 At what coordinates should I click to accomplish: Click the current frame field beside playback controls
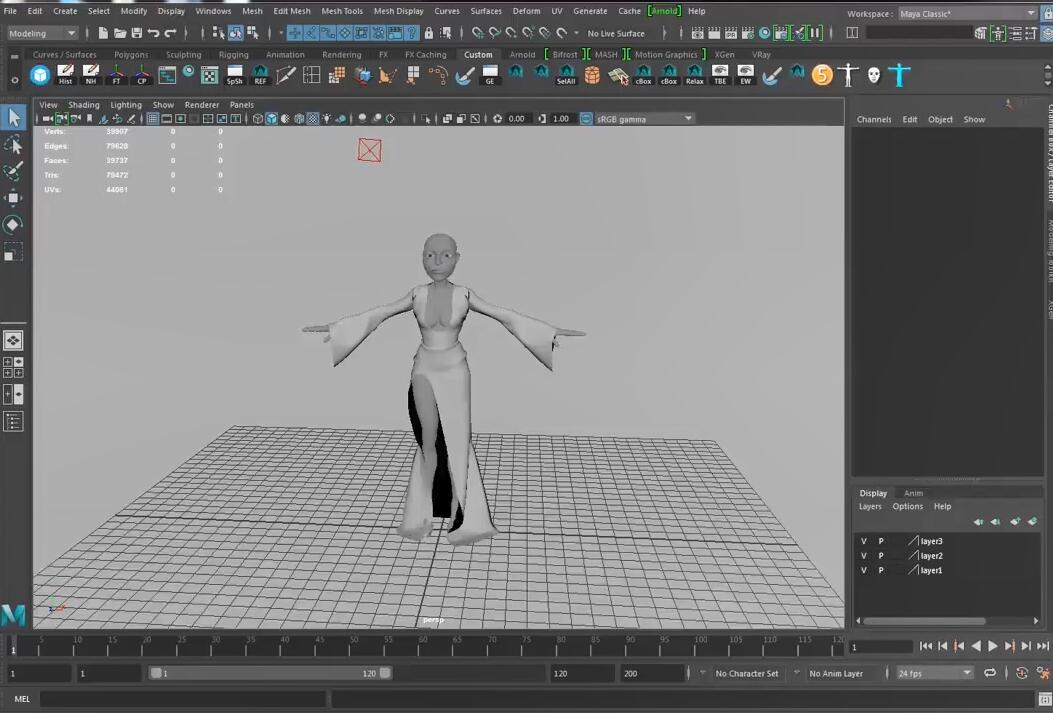pos(880,647)
